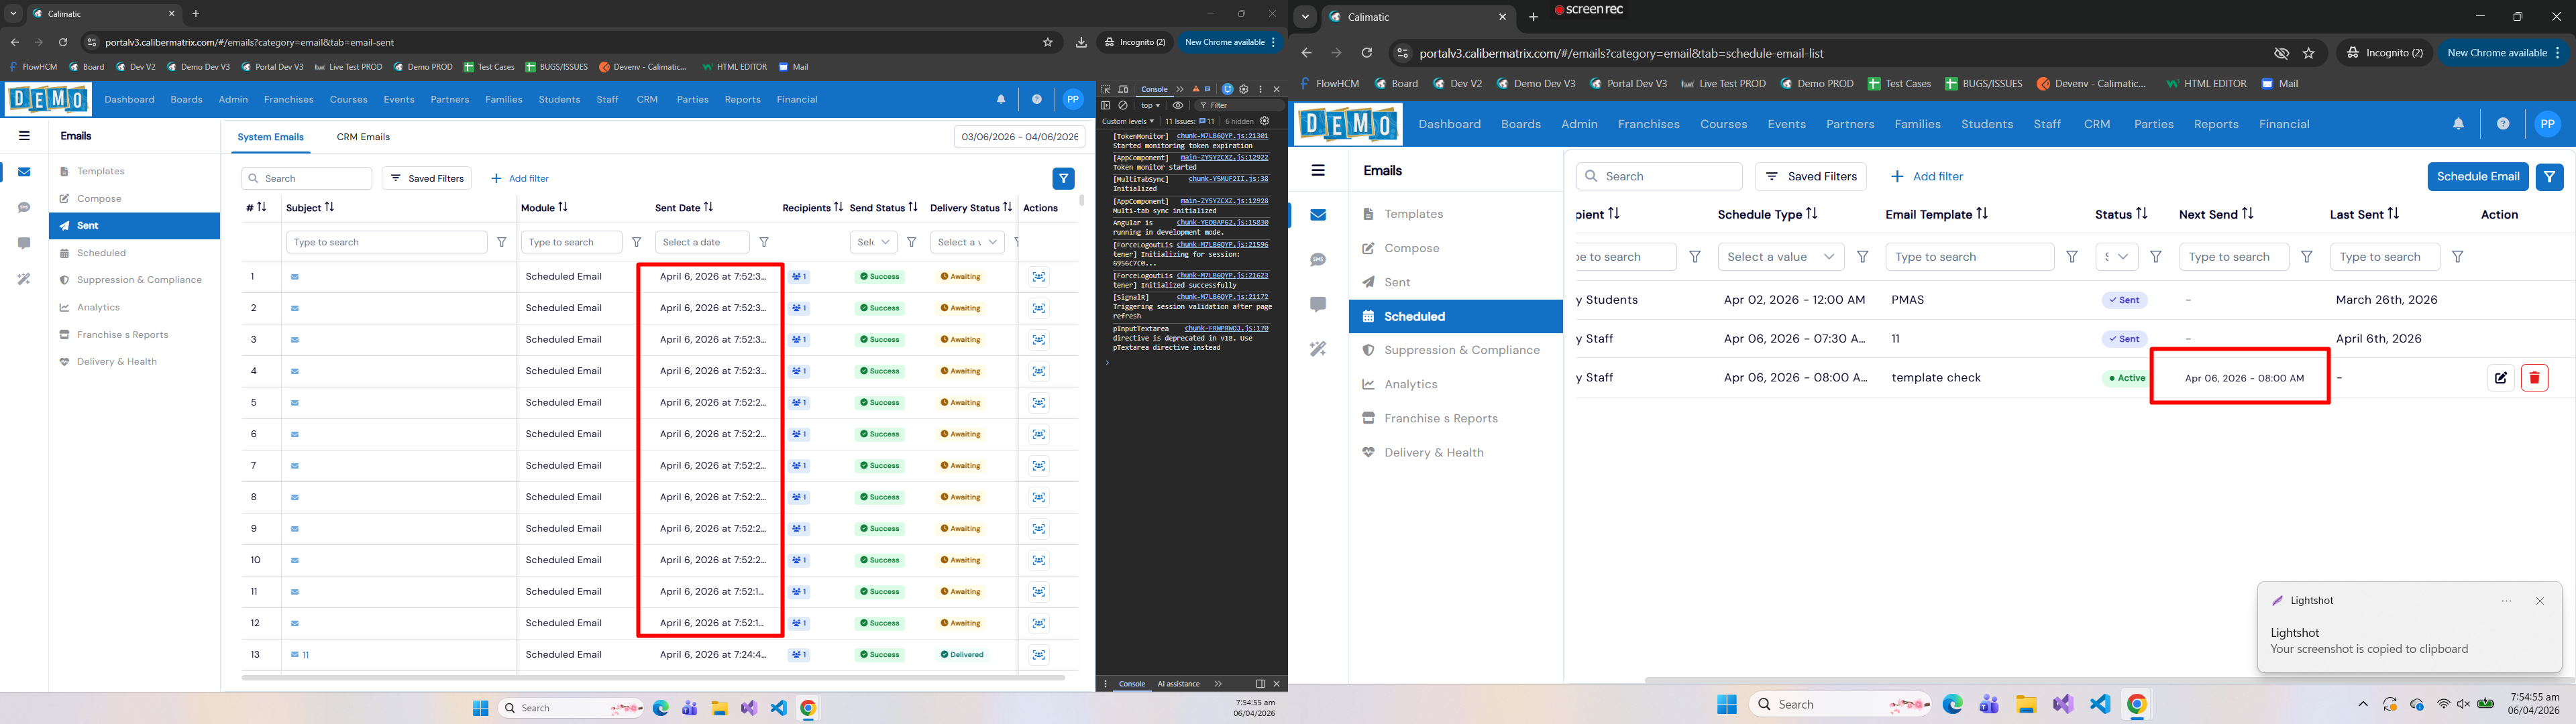Open view action icon for row 5
The height and width of the screenshot is (724, 2576).
(x=1039, y=402)
